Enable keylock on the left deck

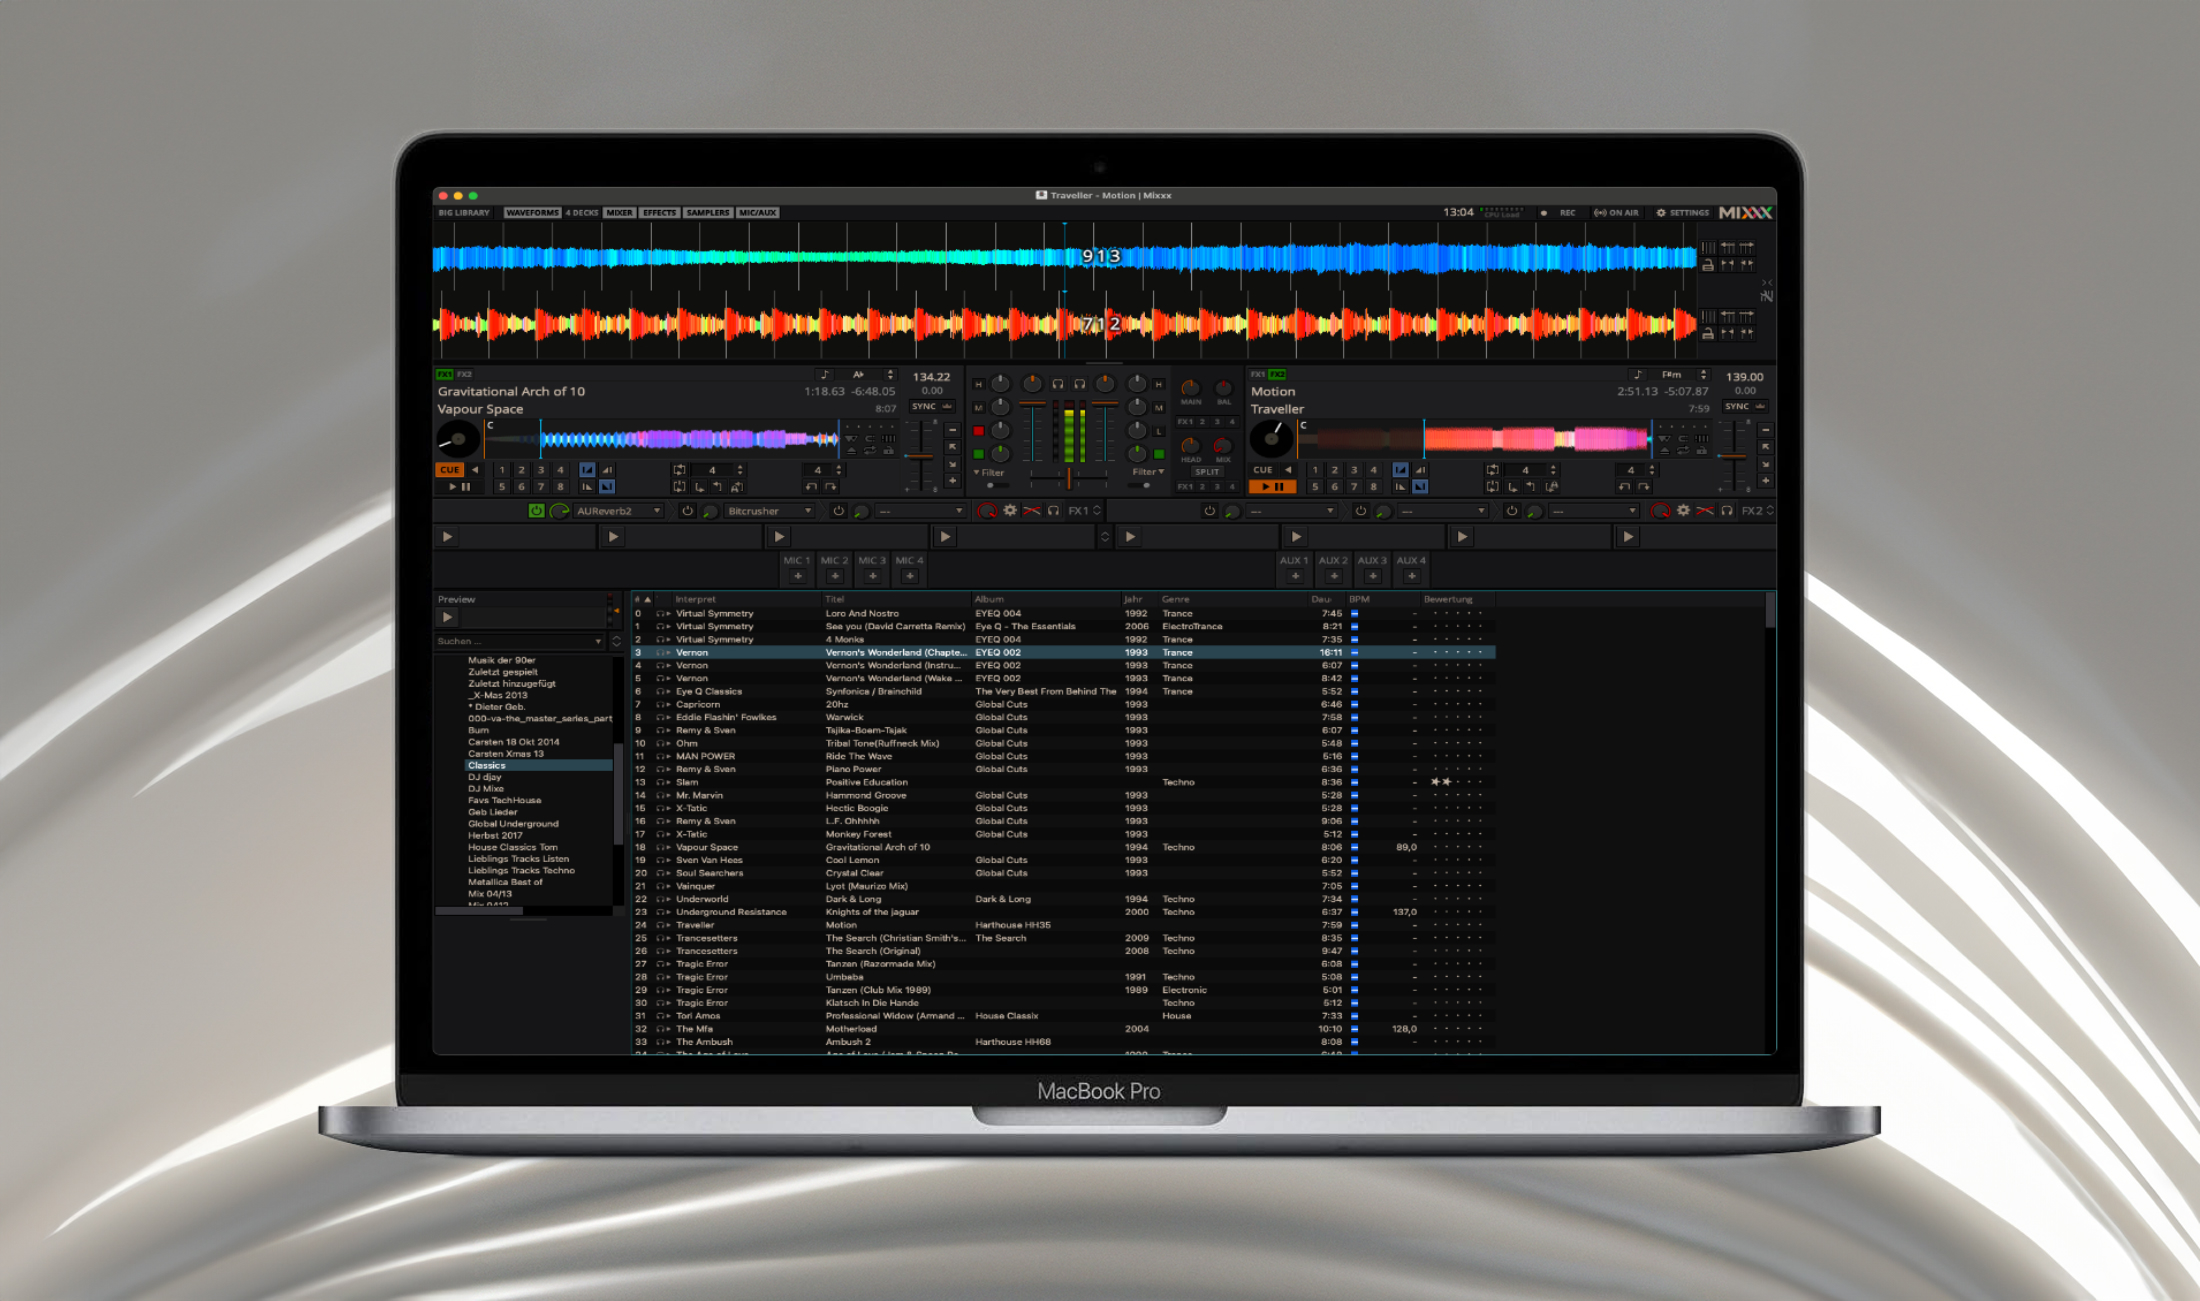click(889, 449)
